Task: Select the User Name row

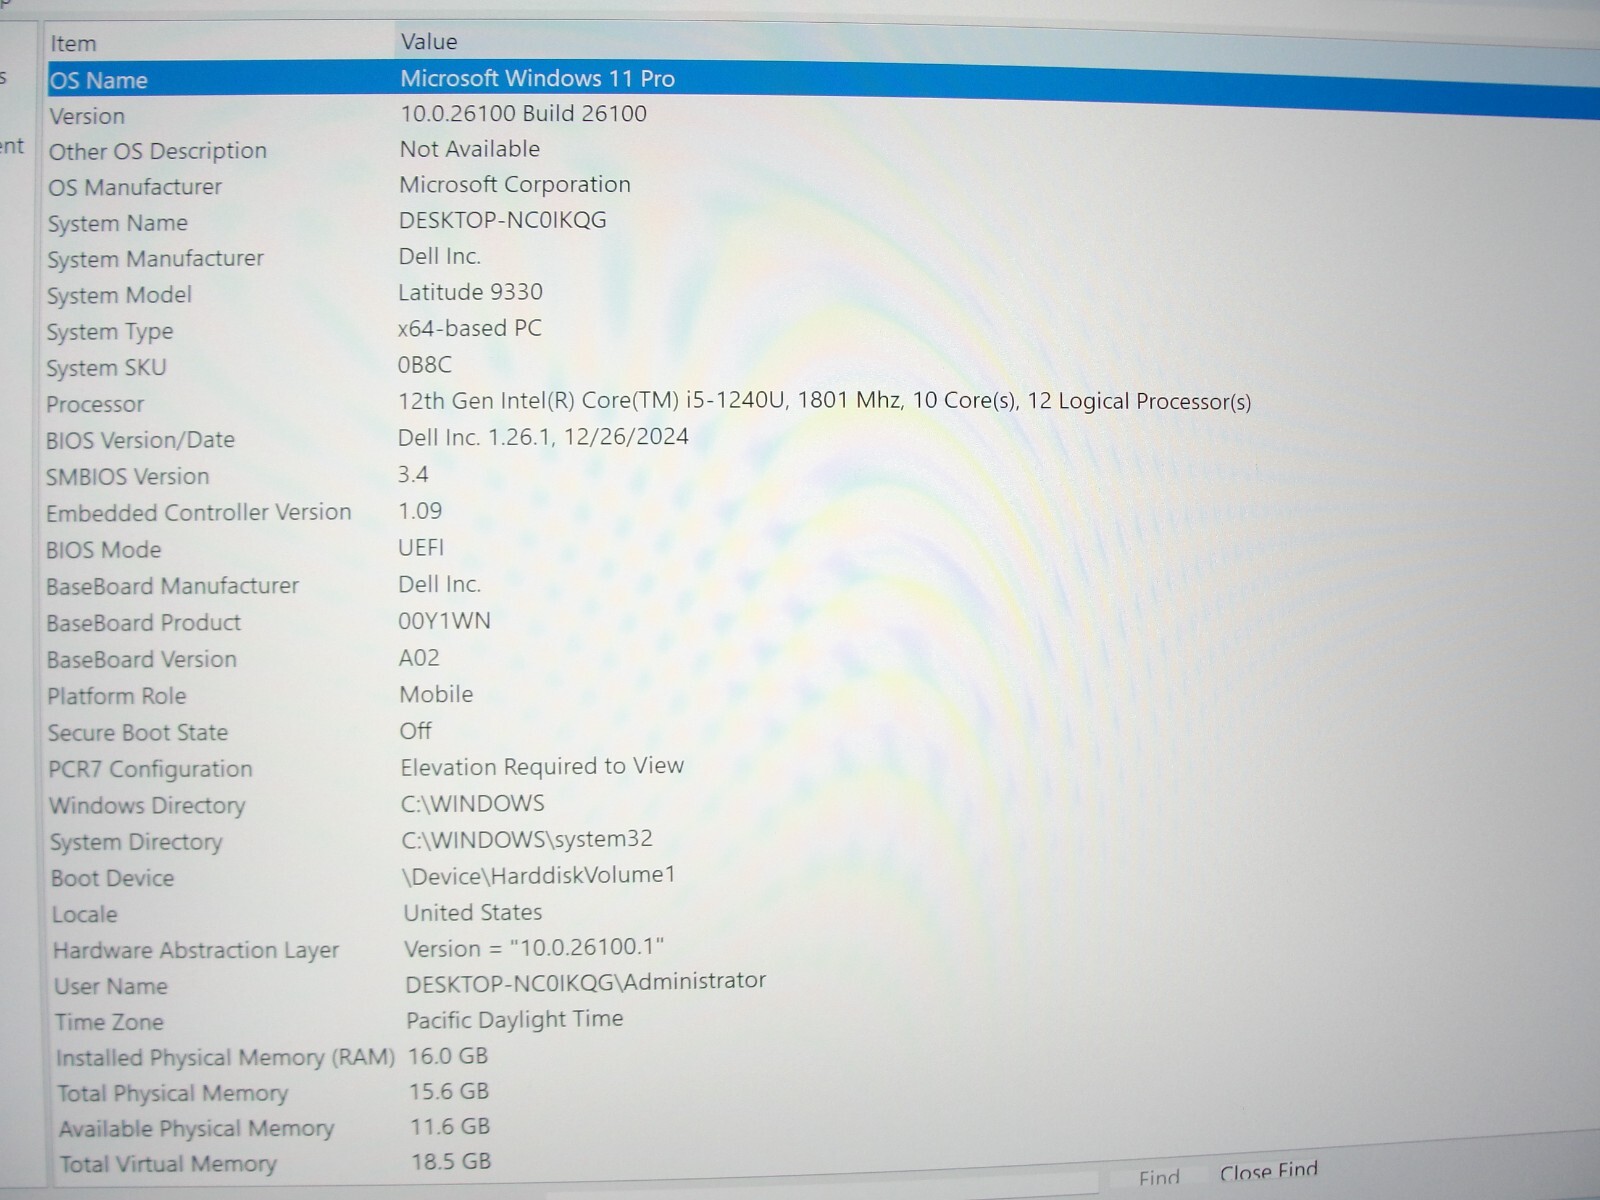Action: point(111,987)
